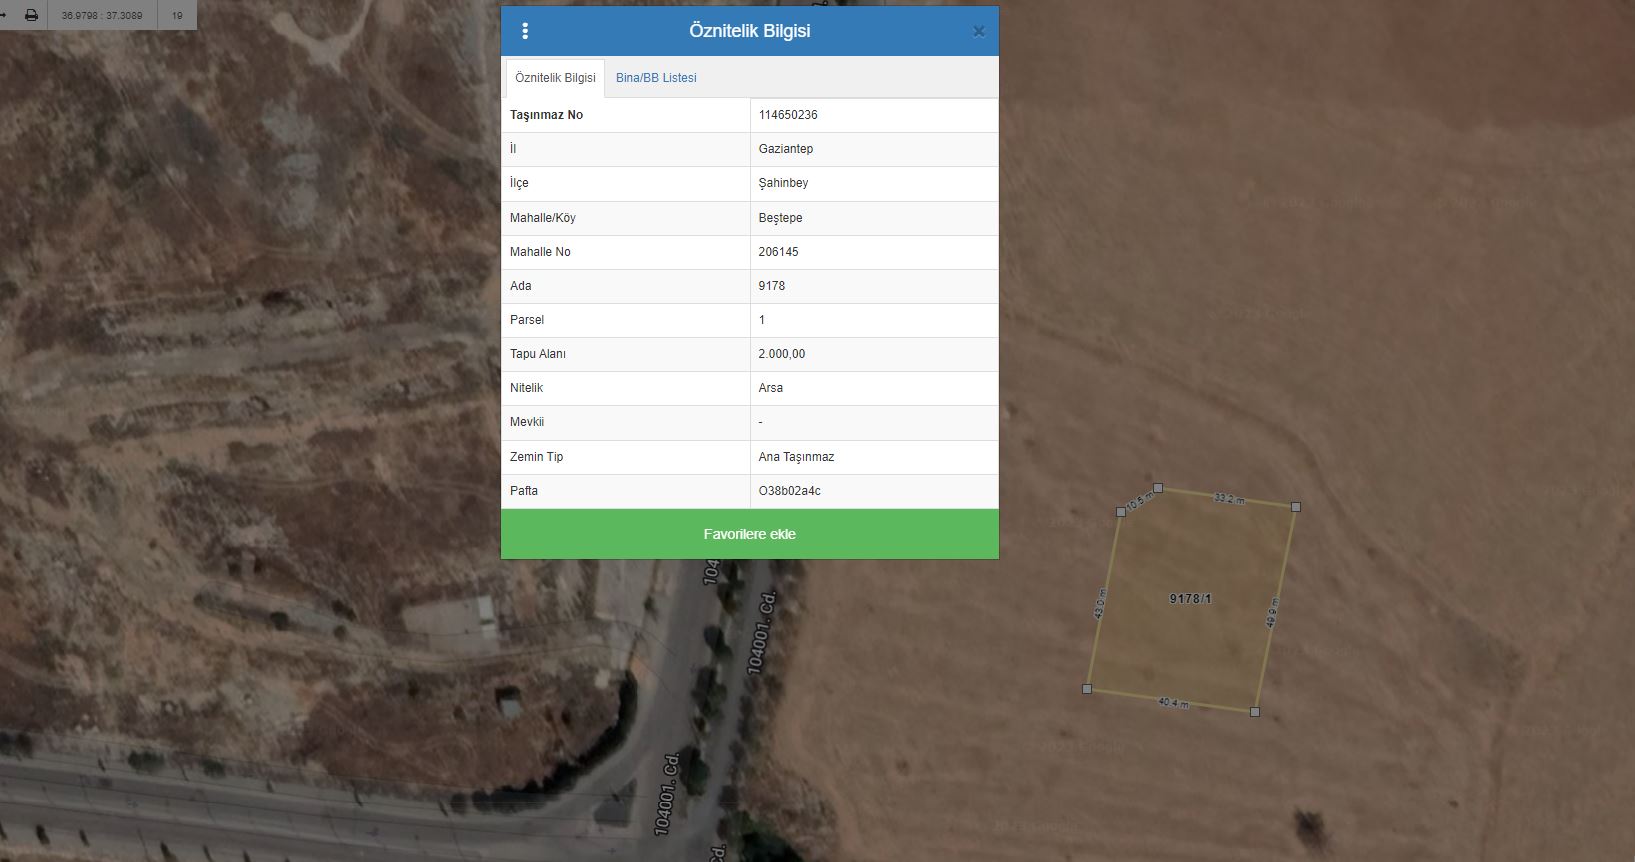Select the Taşınmaz No value 114650236

point(788,115)
